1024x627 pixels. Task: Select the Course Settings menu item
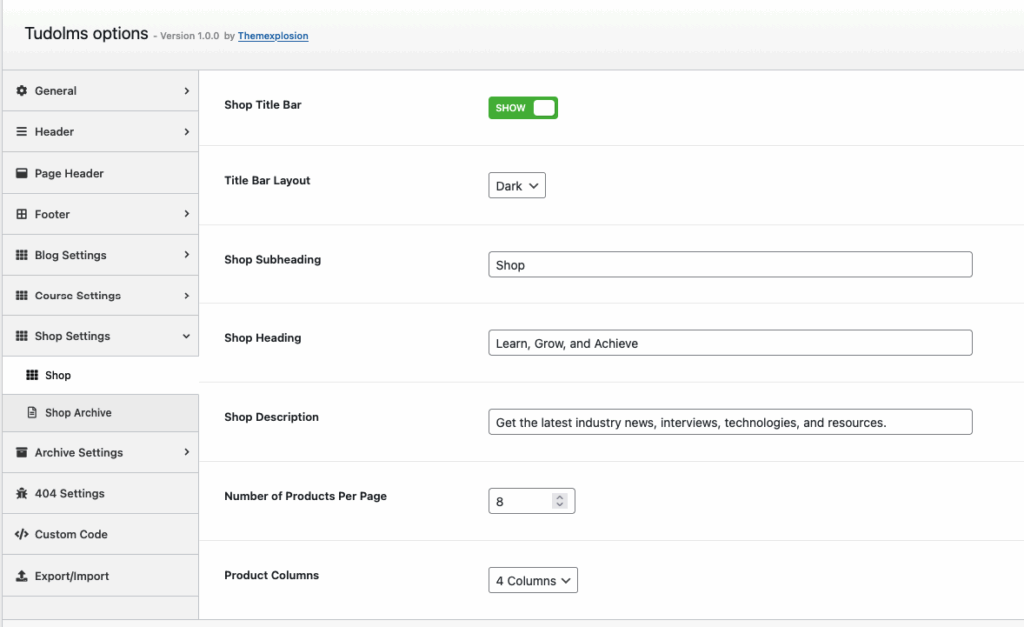pyautogui.click(x=77, y=296)
